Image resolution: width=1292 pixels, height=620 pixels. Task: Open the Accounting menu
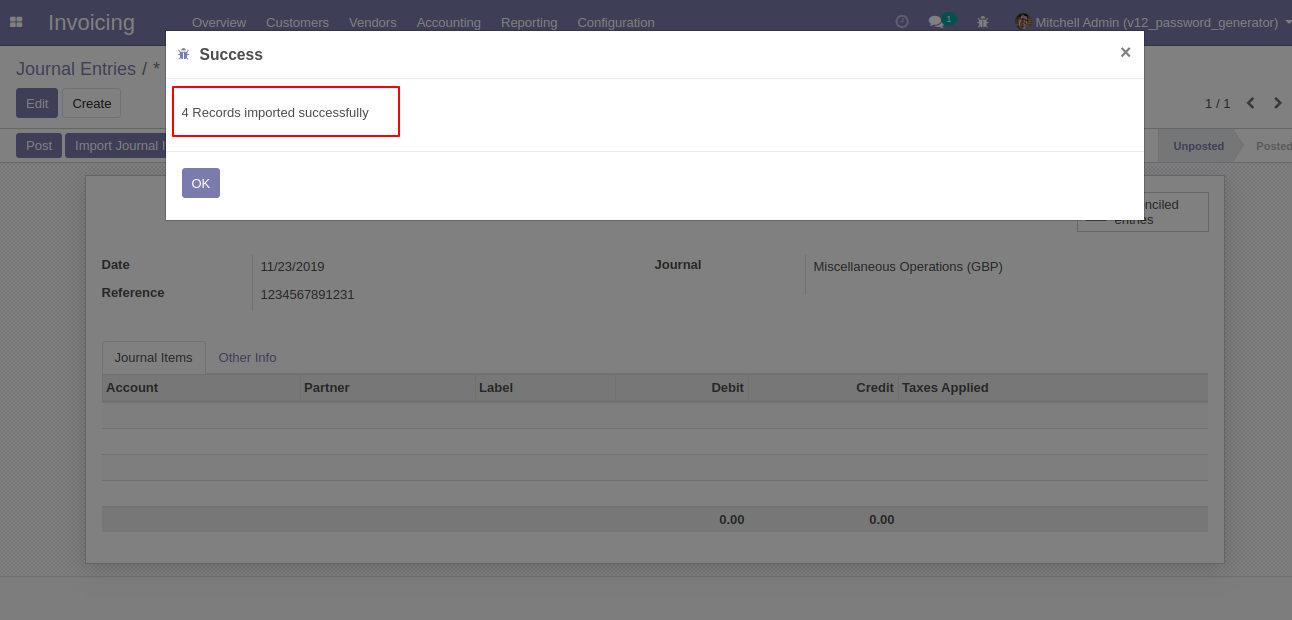[449, 22]
